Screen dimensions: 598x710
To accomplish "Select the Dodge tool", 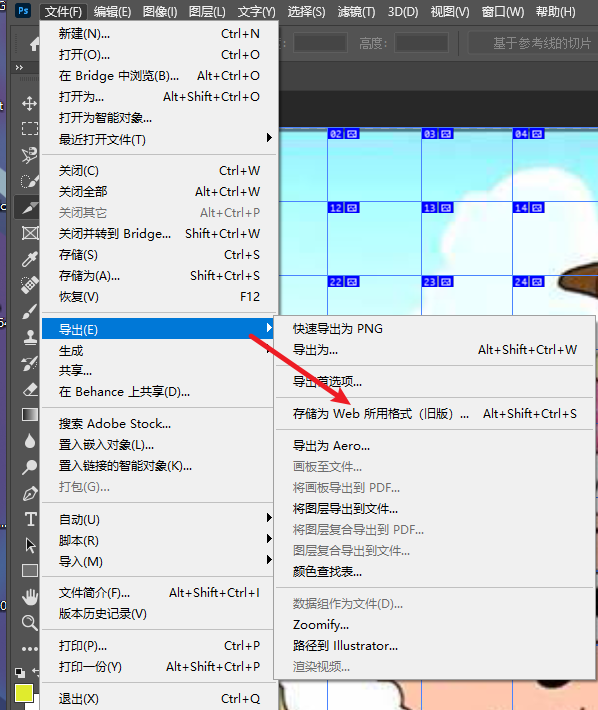I will point(29,467).
